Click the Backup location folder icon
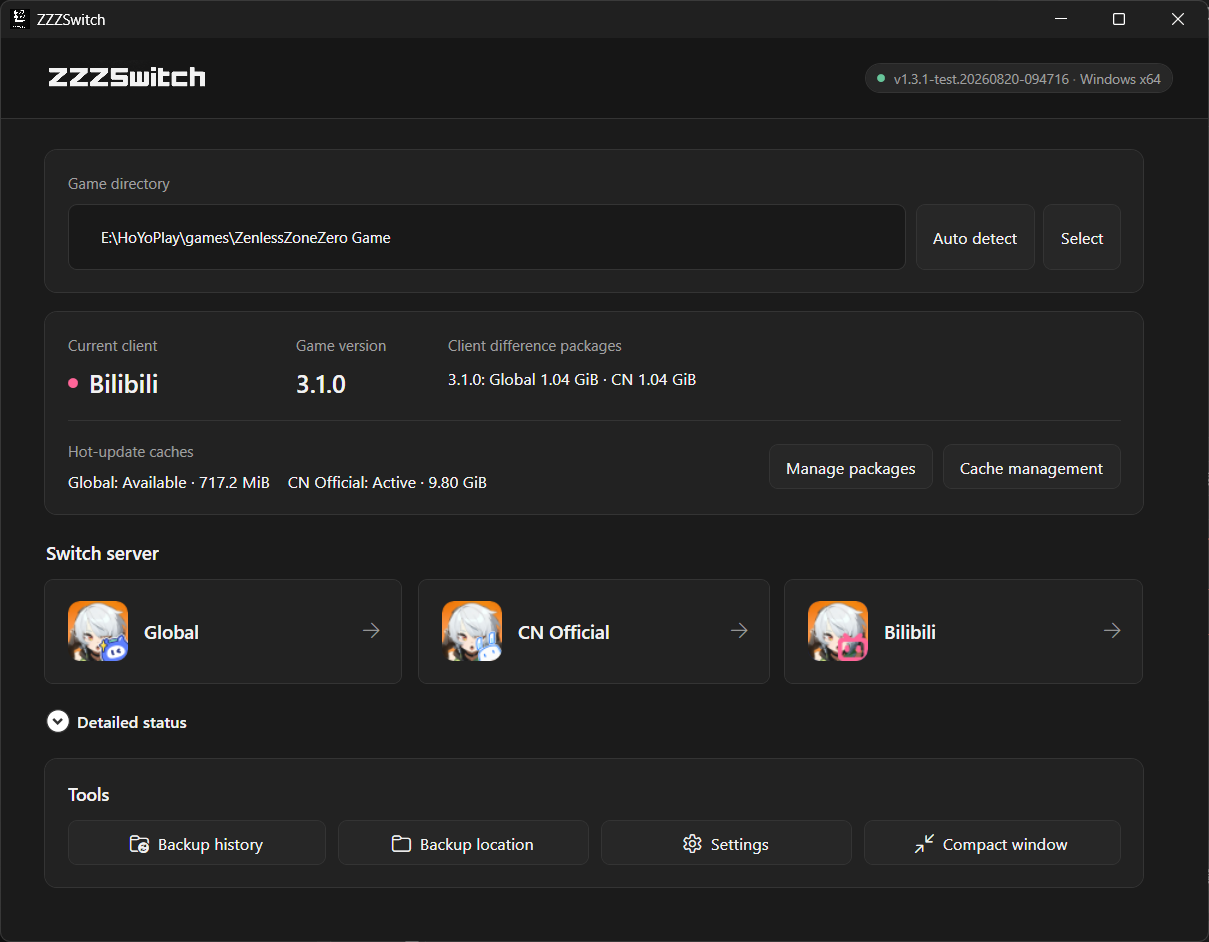 (x=401, y=844)
